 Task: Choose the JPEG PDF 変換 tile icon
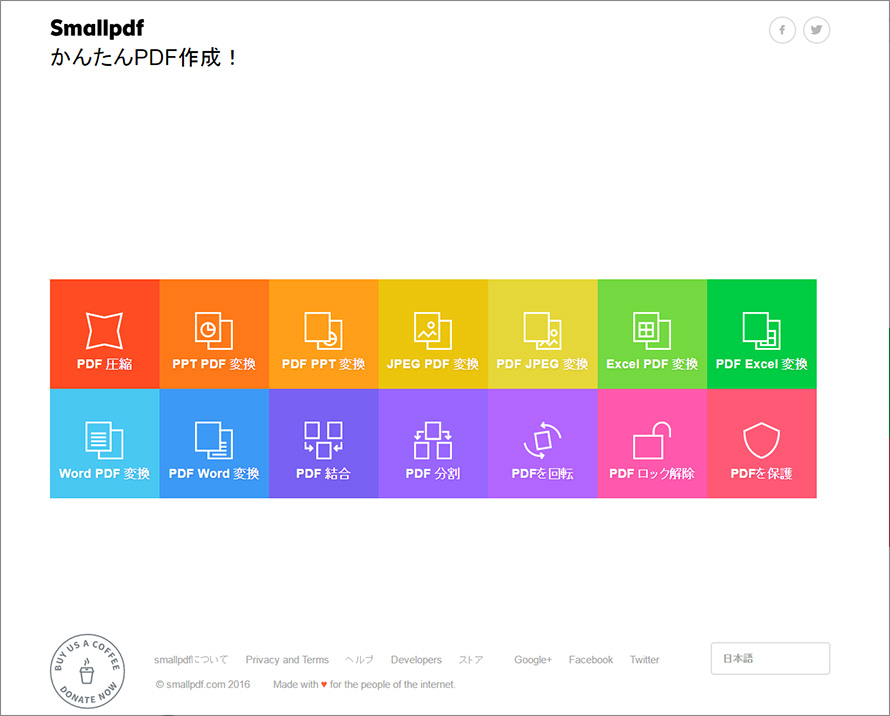(433, 330)
